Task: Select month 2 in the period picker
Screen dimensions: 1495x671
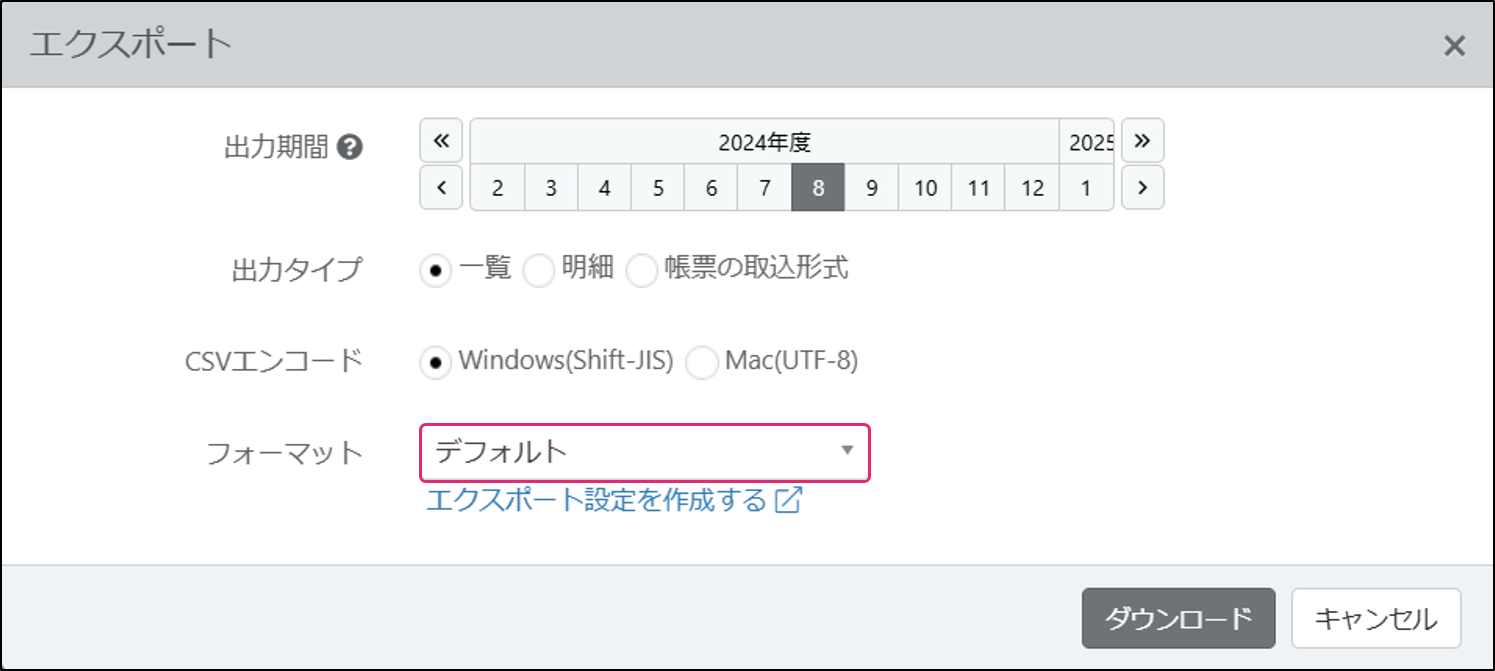Action: click(x=498, y=188)
